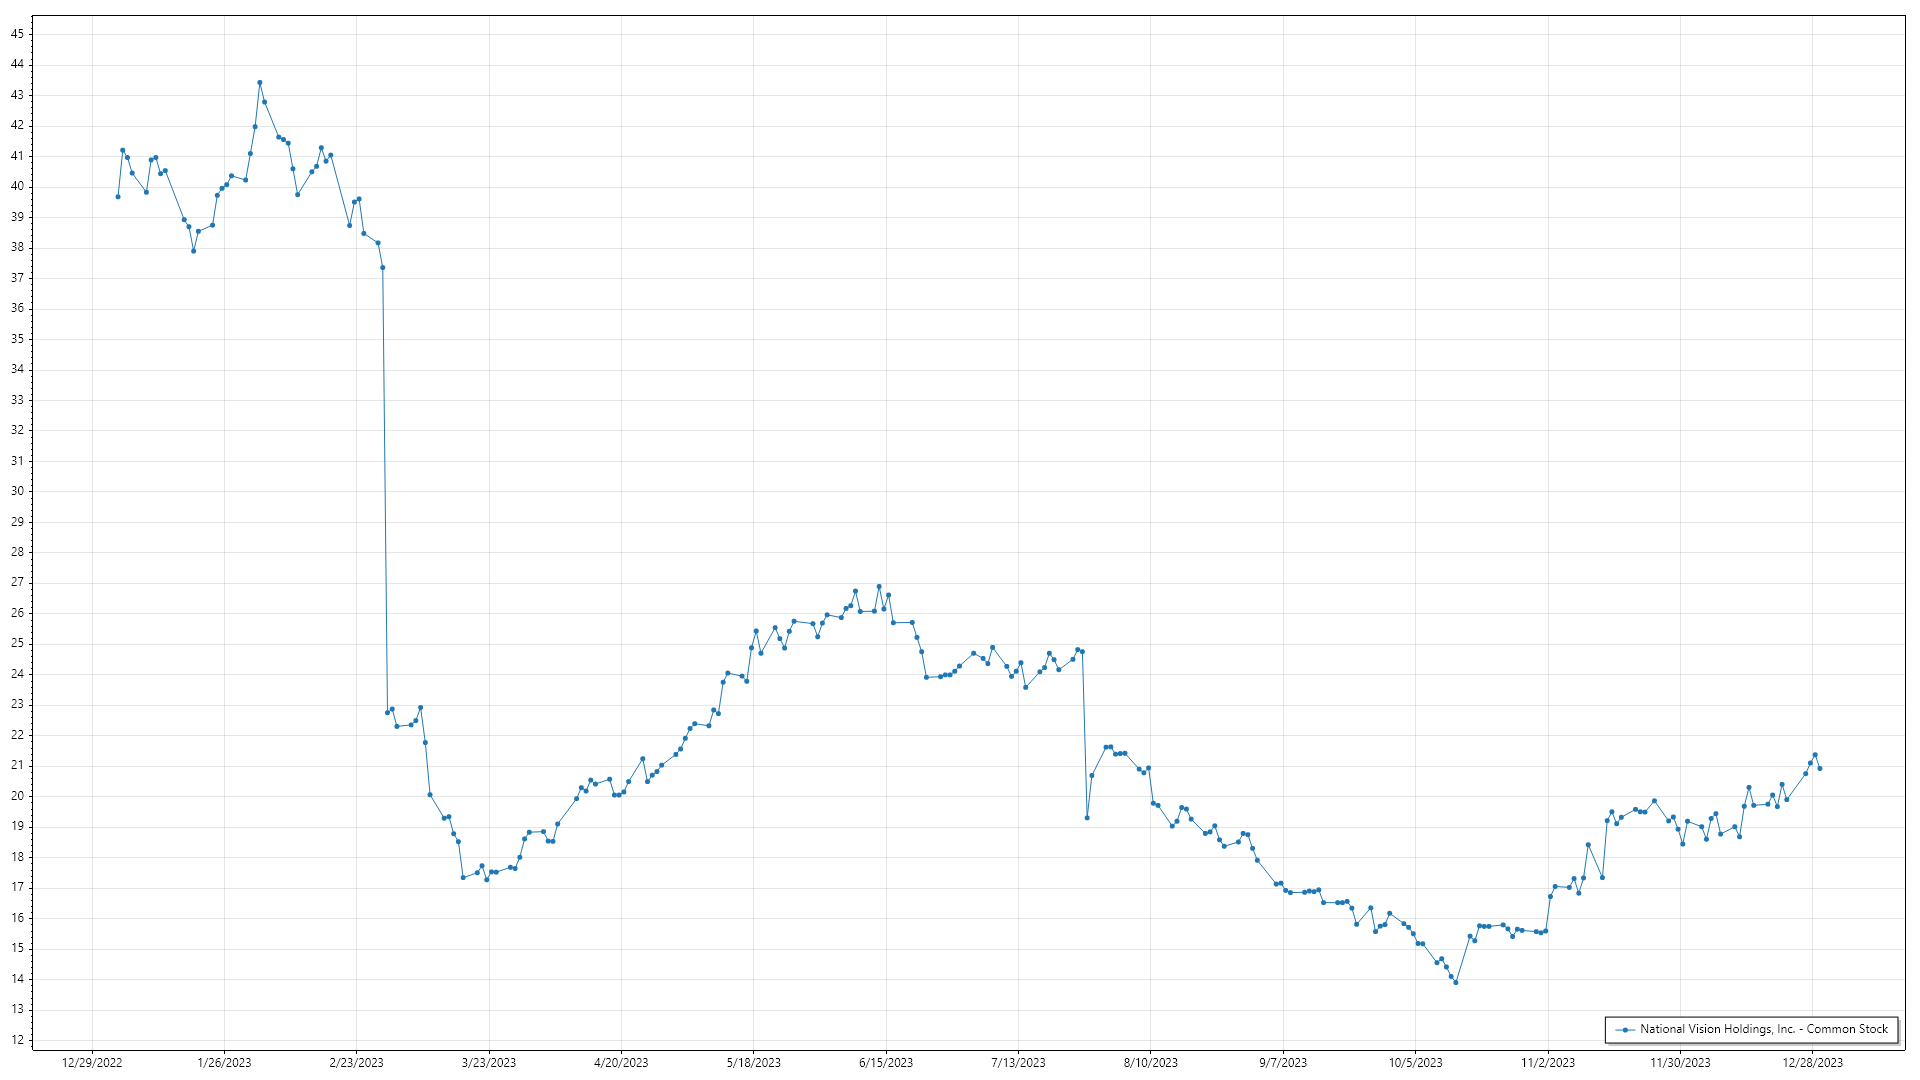This screenshot has height=1080, width=1920.
Task: Click the lowest data point near 13.9
Action: pyautogui.click(x=1456, y=983)
